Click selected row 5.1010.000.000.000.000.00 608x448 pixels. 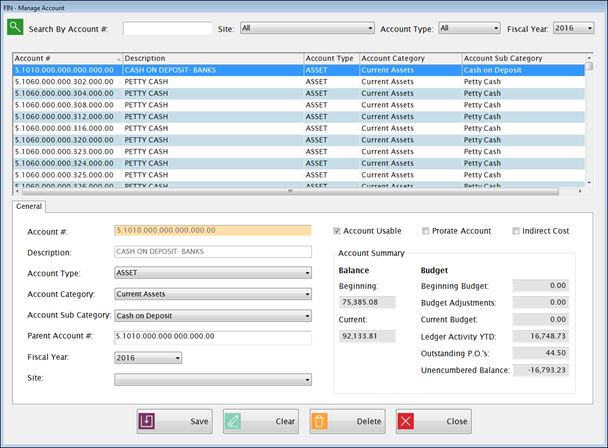[x=299, y=70]
